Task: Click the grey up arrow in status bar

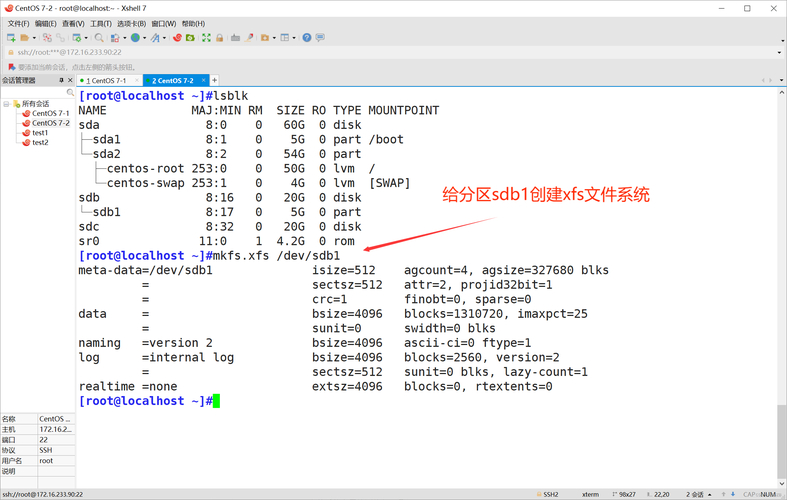Action: click(723, 495)
